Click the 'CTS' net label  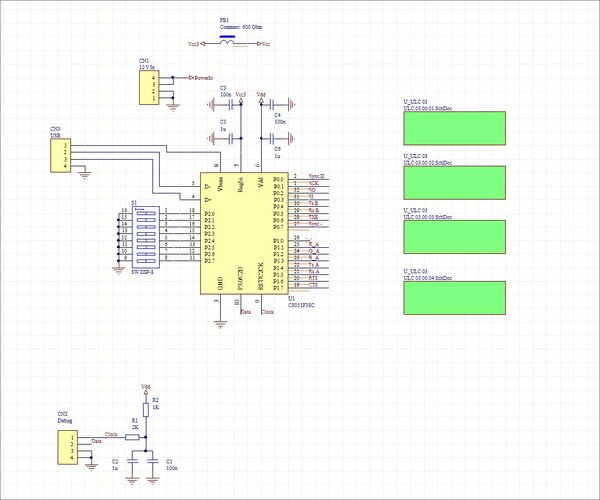click(313, 285)
